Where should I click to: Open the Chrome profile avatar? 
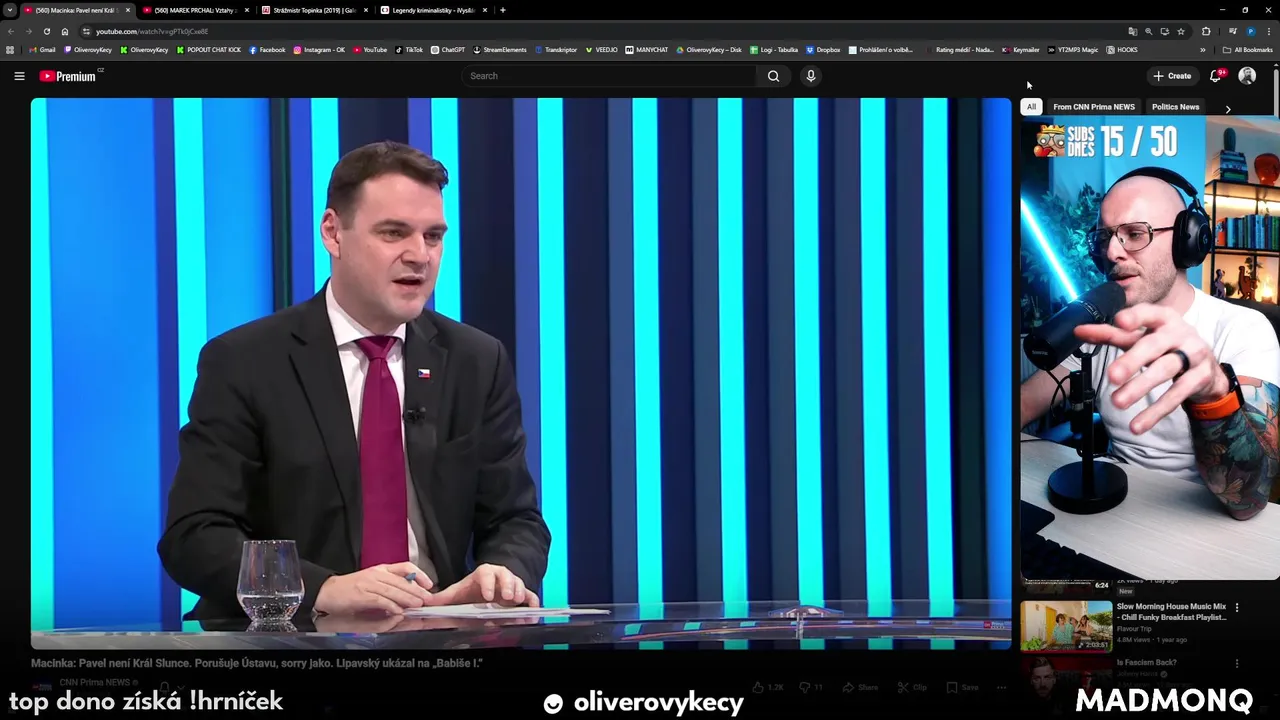pyautogui.click(x=1250, y=32)
